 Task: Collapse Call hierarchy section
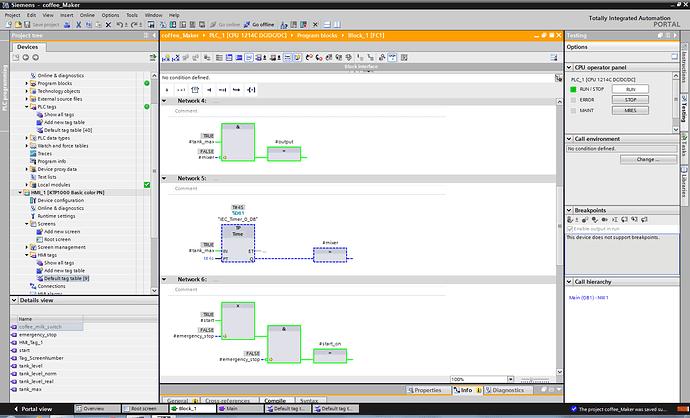tap(569, 282)
